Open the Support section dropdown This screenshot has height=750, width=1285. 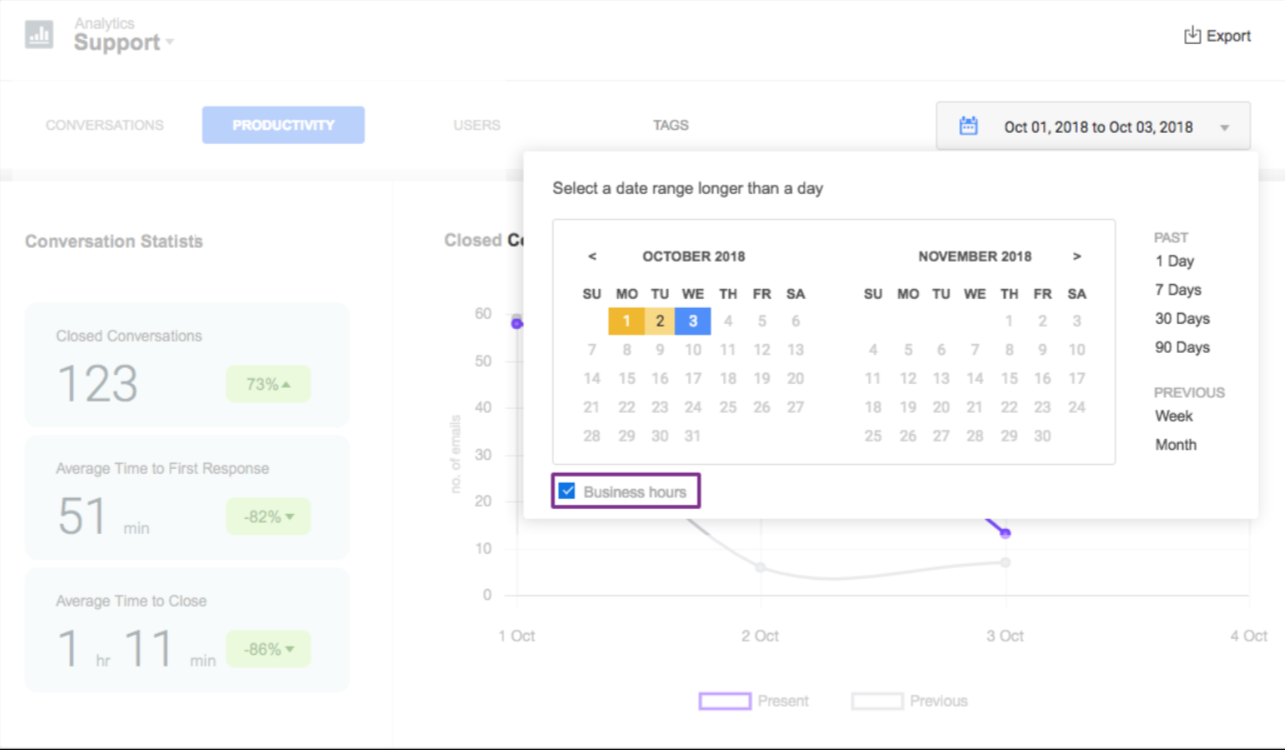click(124, 42)
